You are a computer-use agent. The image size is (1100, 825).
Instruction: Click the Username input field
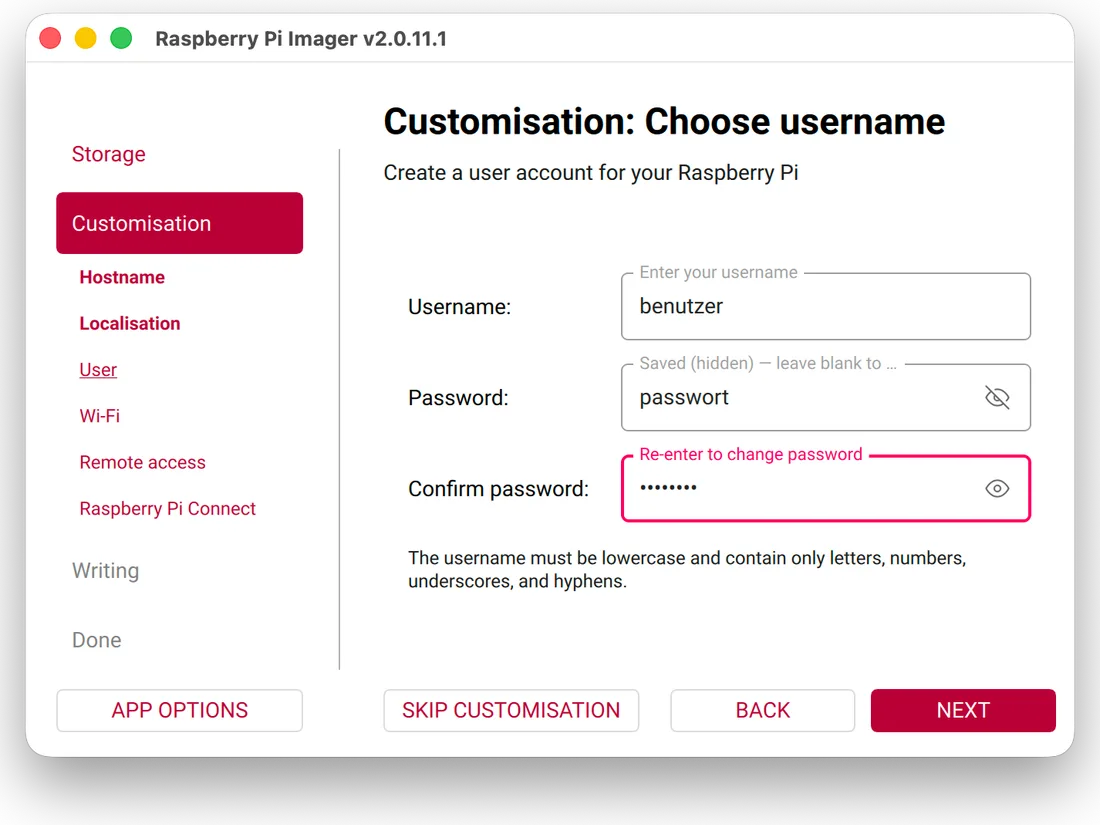(x=826, y=307)
